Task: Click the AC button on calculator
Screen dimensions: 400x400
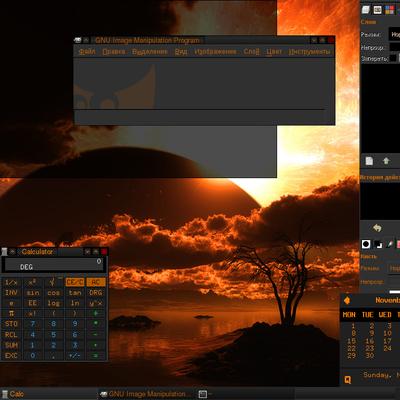Action: click(96, 282)
